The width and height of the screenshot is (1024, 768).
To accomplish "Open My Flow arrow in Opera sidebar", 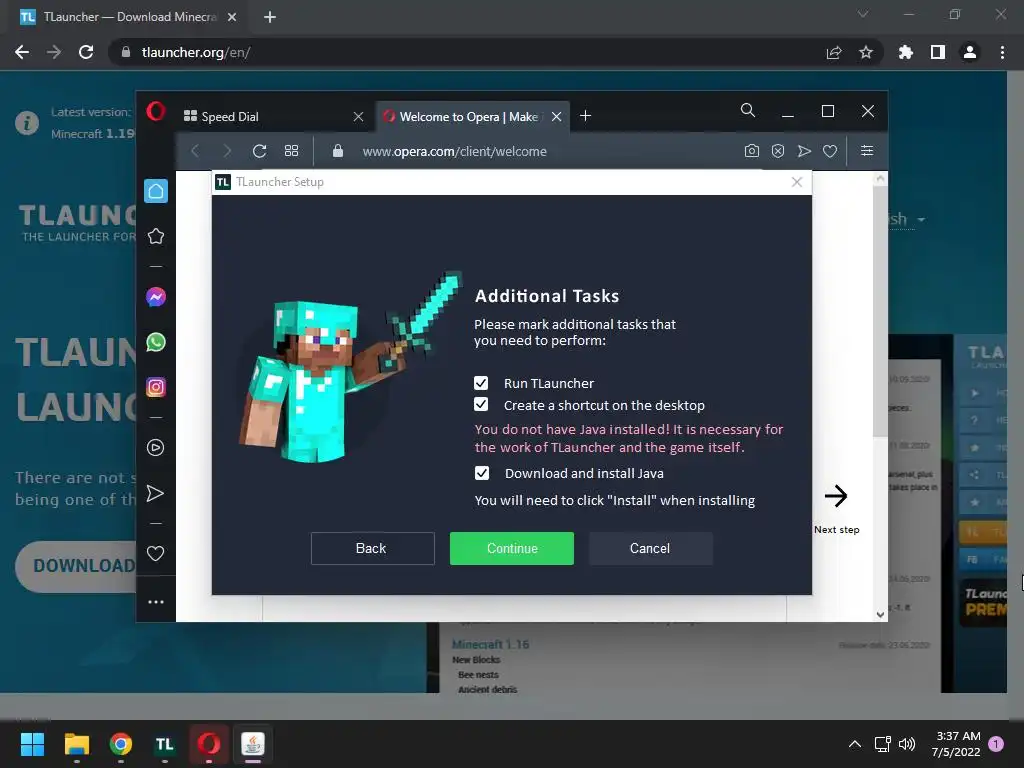I will pyautogui.click(x=155, y=493).
